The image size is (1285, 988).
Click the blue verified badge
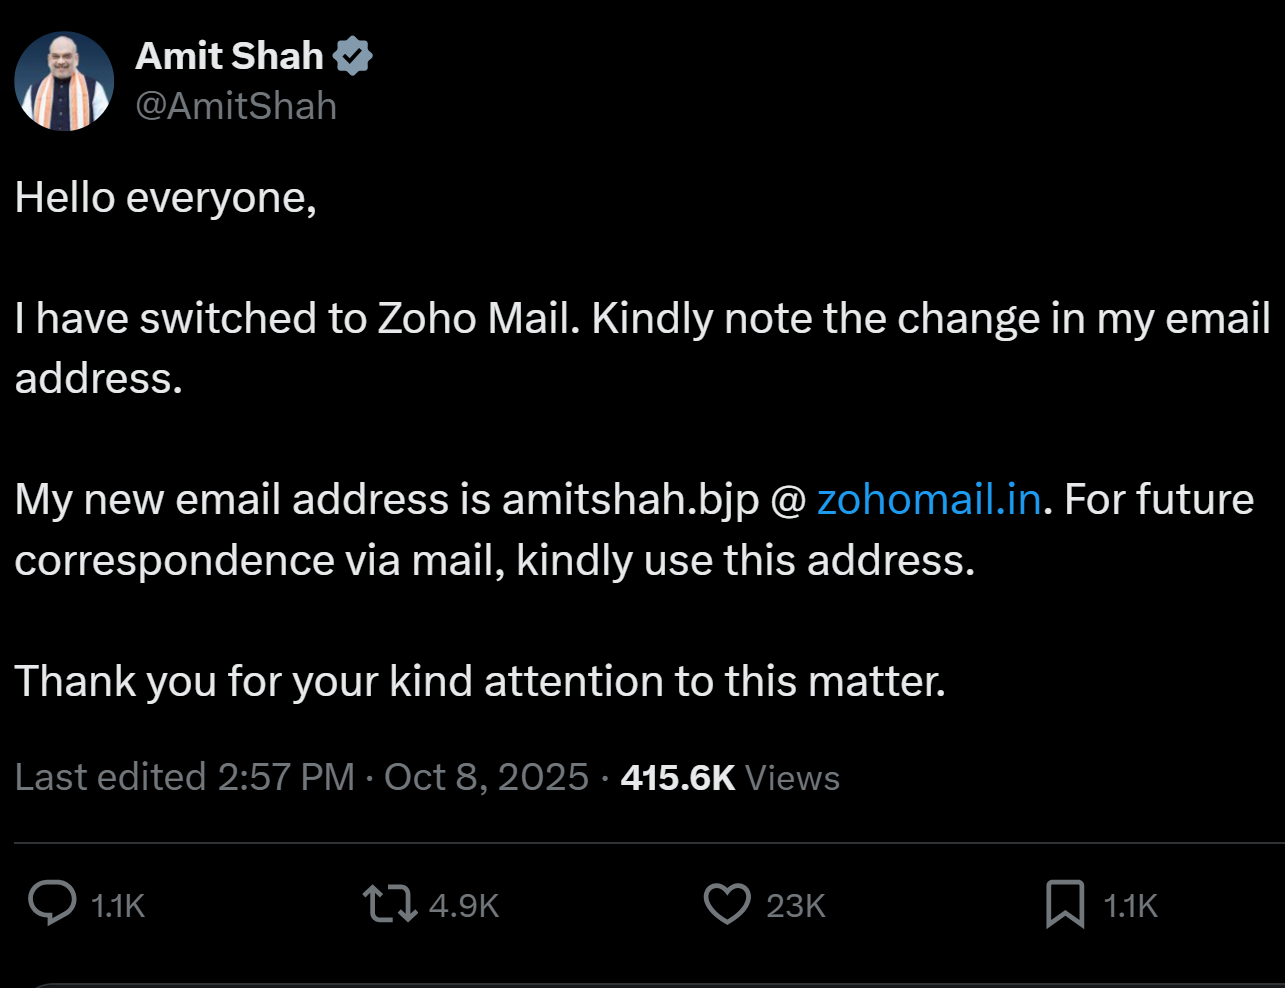352,56
